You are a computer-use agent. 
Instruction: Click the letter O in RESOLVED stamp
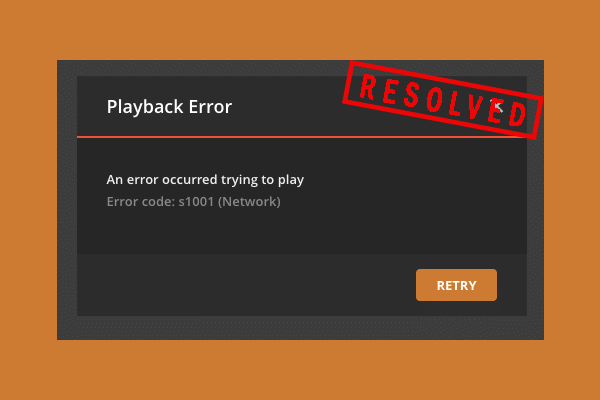[x=435, y=100]
